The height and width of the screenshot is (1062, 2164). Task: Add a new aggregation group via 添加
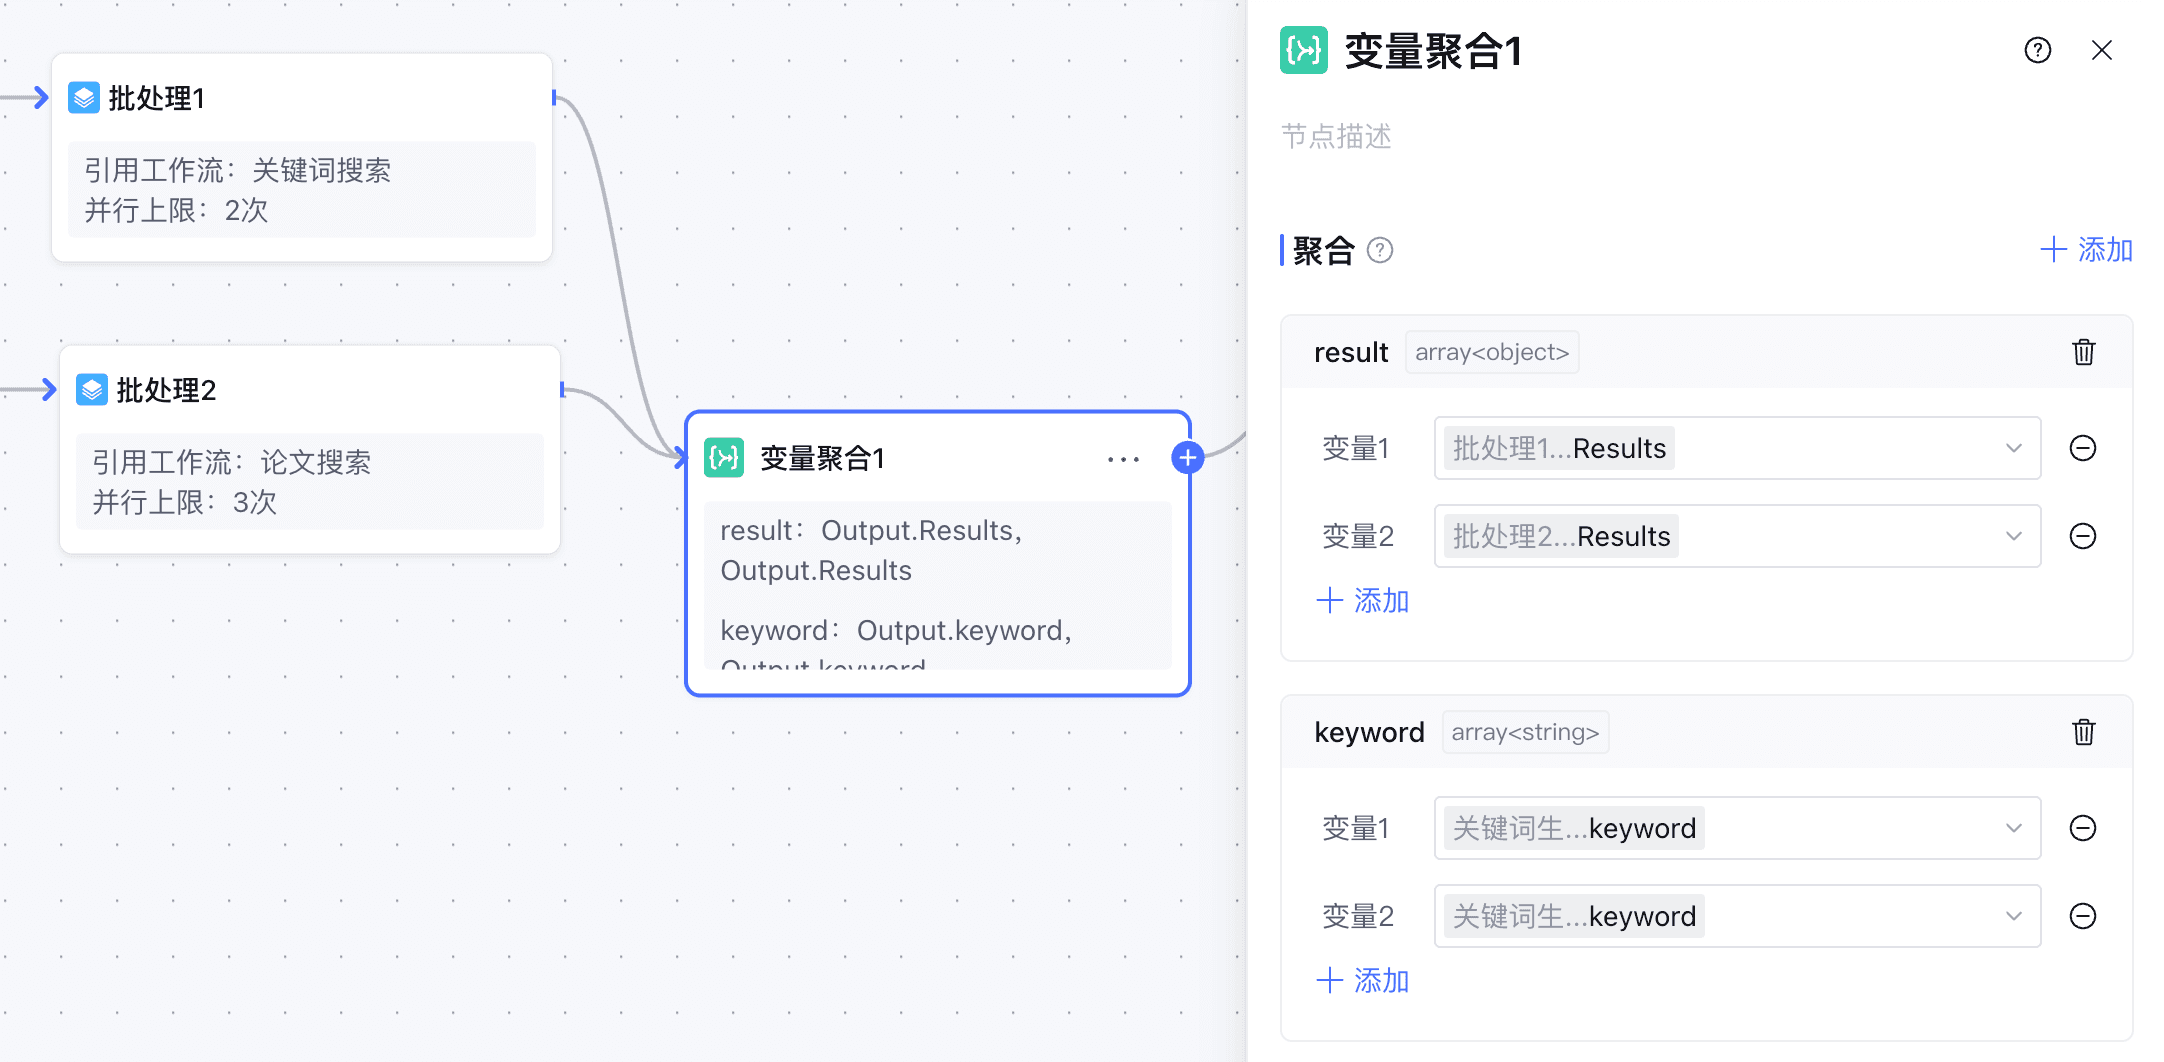pyautogui.click(x=2086, y=250)
